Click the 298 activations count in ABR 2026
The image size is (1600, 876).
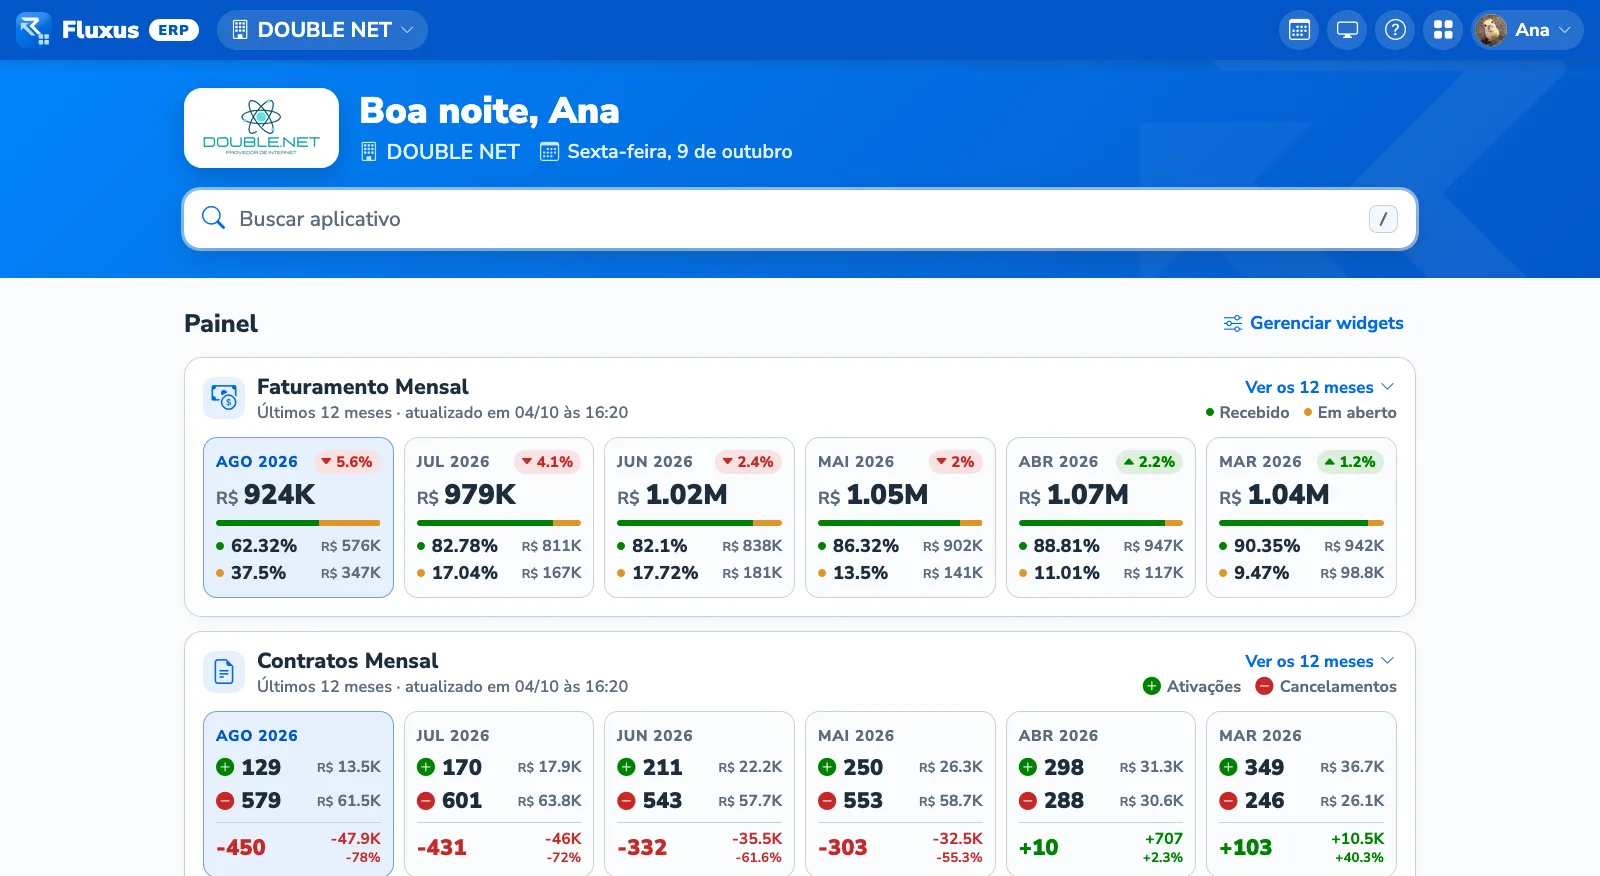pyautogui.click(x=1064, y=767)
